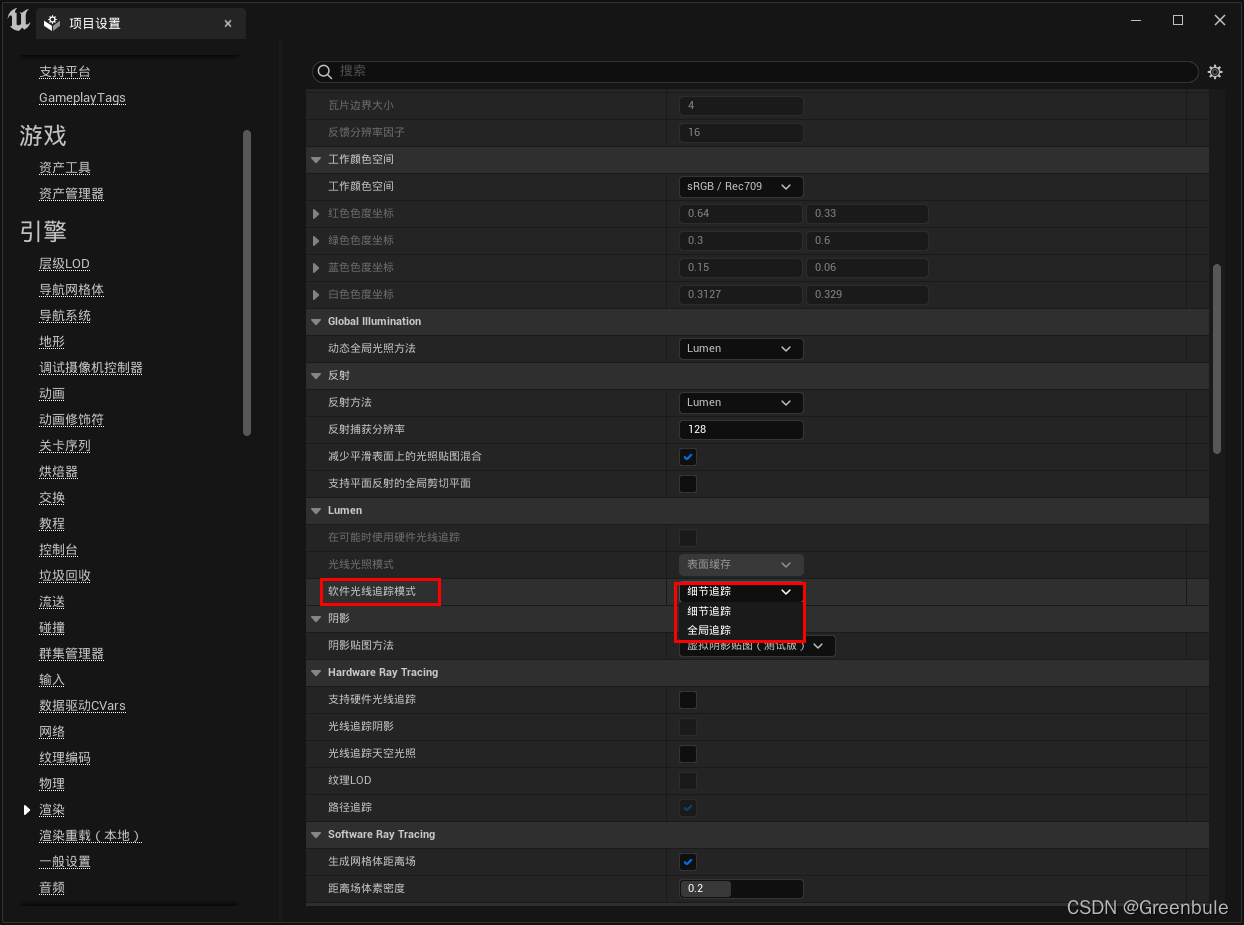Toggle 路径追踪 checkbox
The height and width of the screenshot is (925, 1244).
688,807
